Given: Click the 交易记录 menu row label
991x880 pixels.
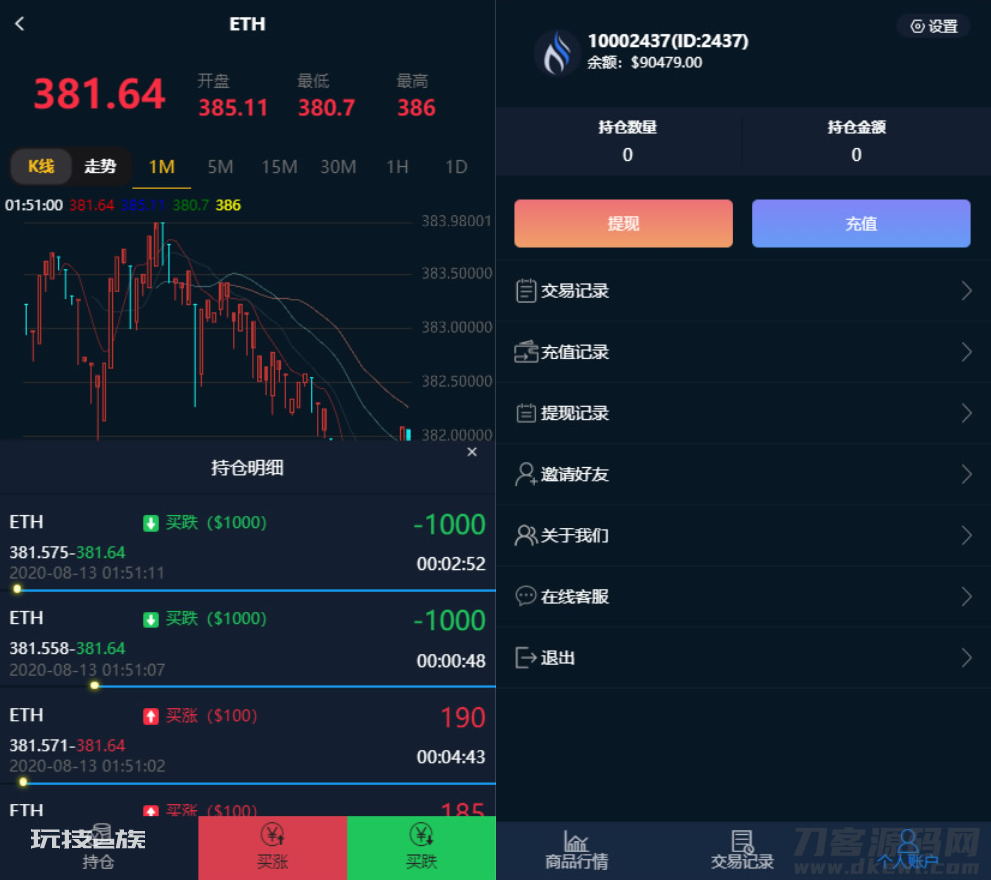Looking at the screenshot, I should tap(575, 291).
